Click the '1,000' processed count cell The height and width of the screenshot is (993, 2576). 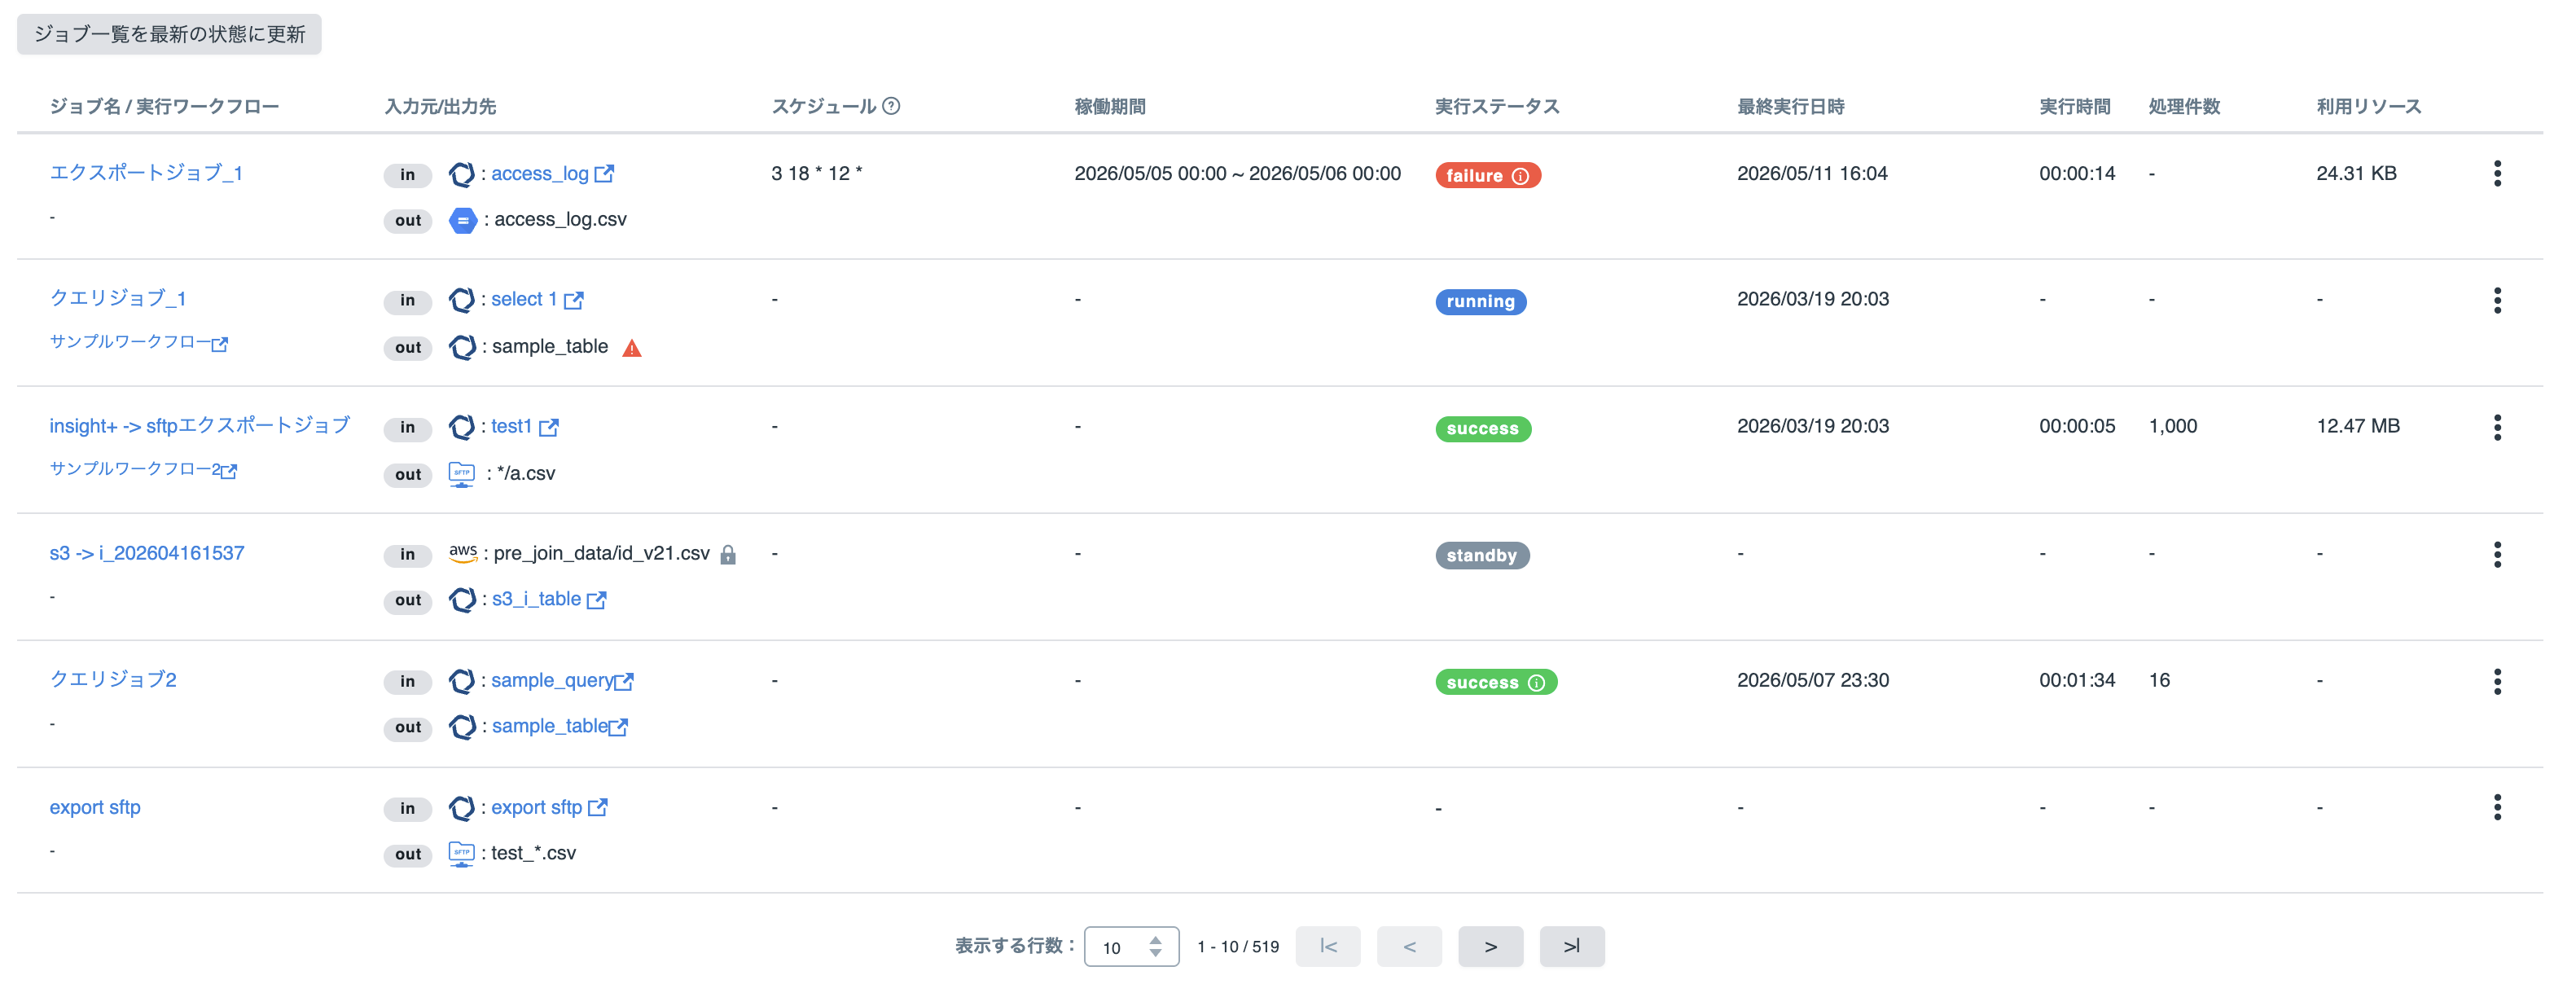pyautogui.click(x=2172, y=426)
